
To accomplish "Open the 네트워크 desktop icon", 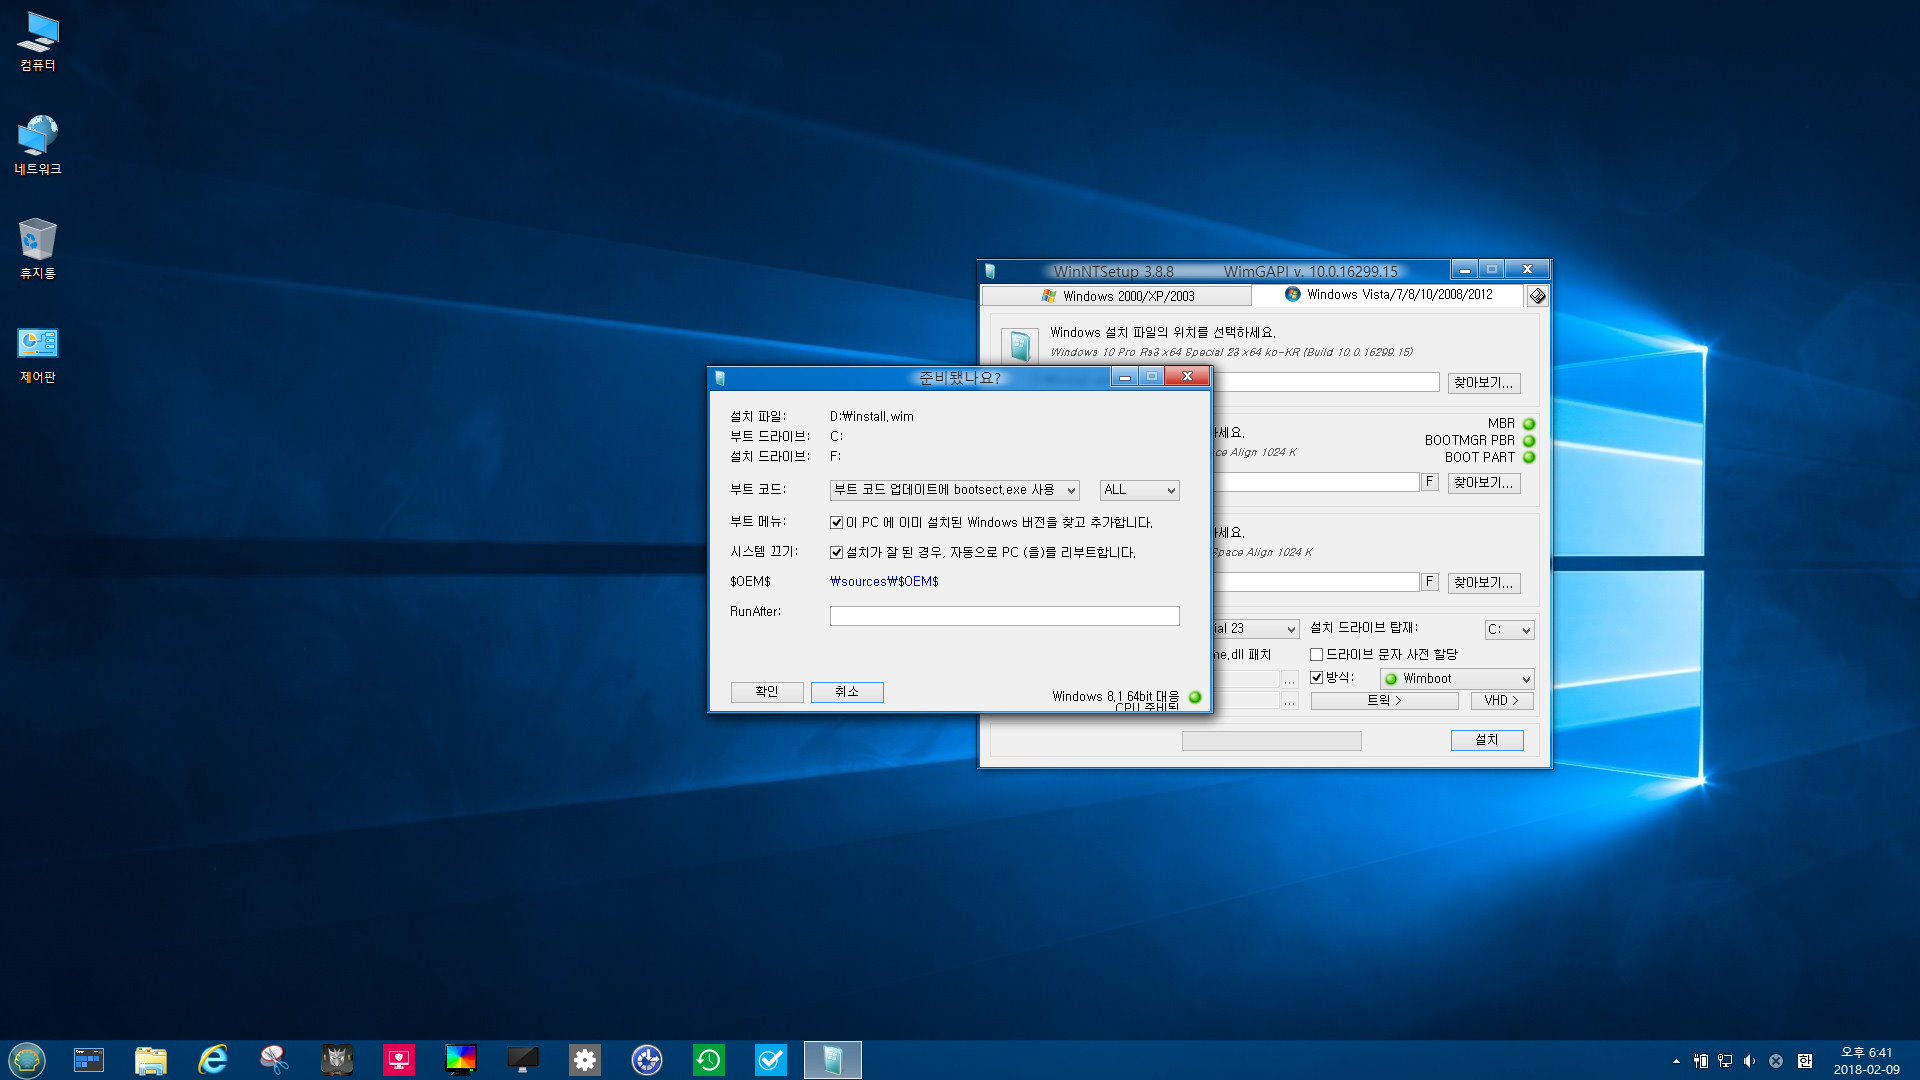I will tap(38, 145).
